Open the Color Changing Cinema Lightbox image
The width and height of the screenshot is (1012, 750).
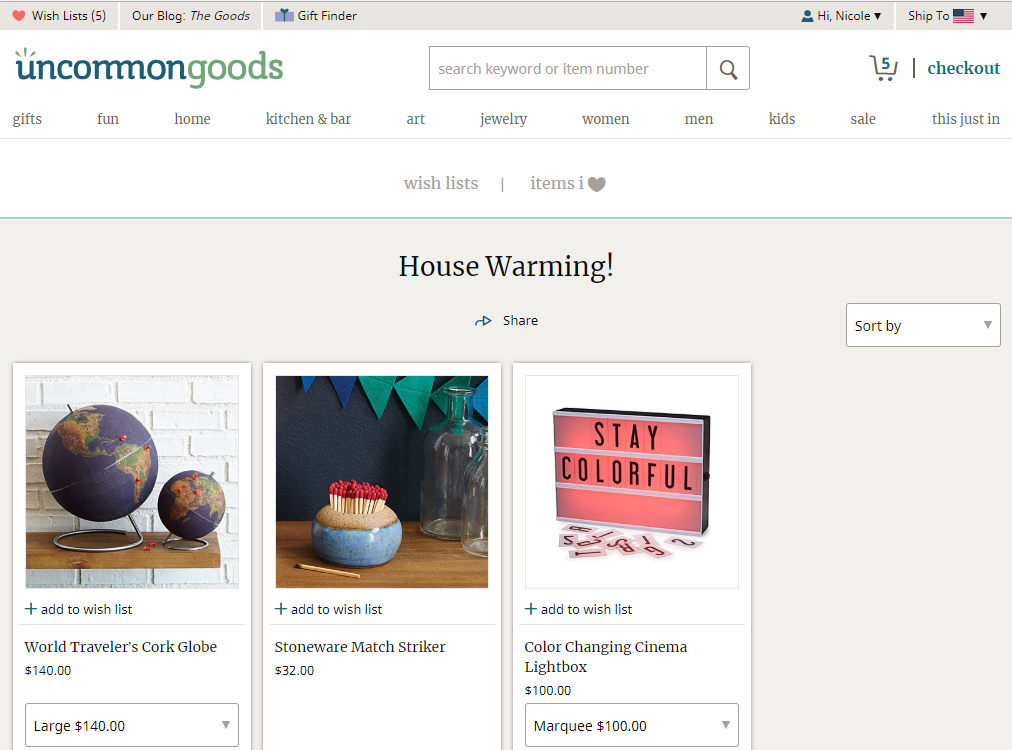coord(632,482)
